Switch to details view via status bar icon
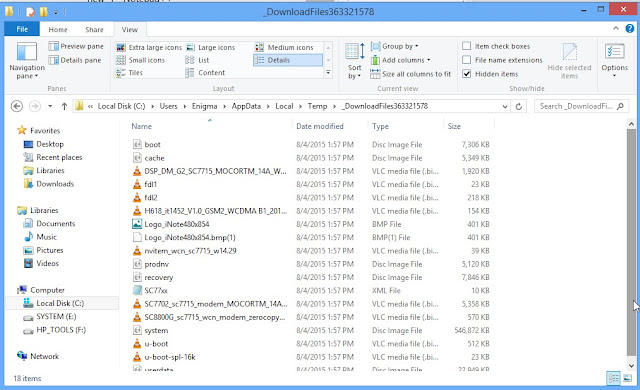640x390 pixels. (613, 378)
